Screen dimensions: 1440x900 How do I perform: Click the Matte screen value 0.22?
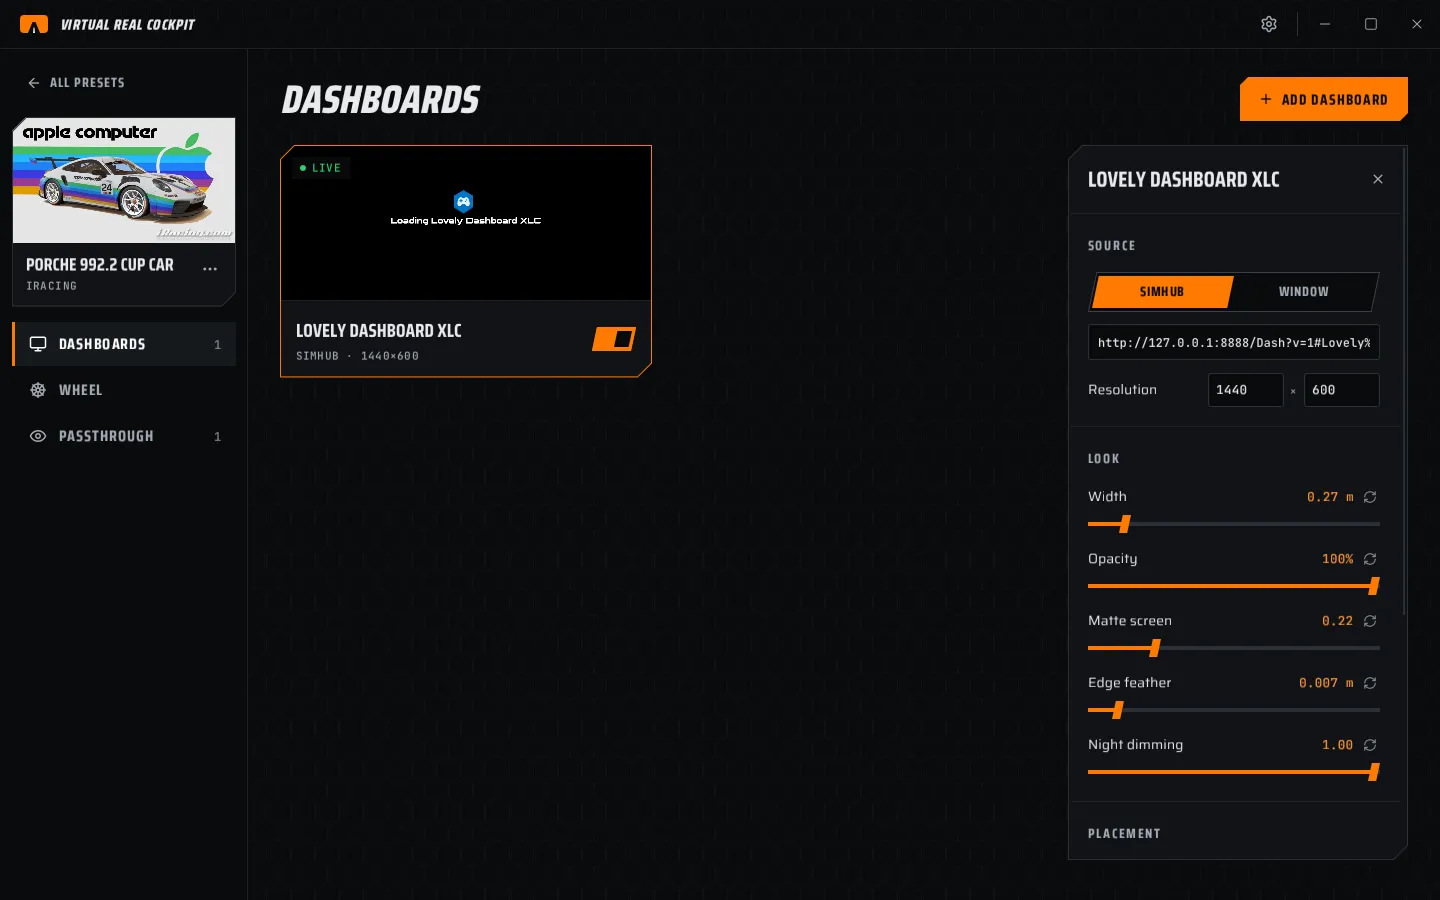tap(1337, 621)
